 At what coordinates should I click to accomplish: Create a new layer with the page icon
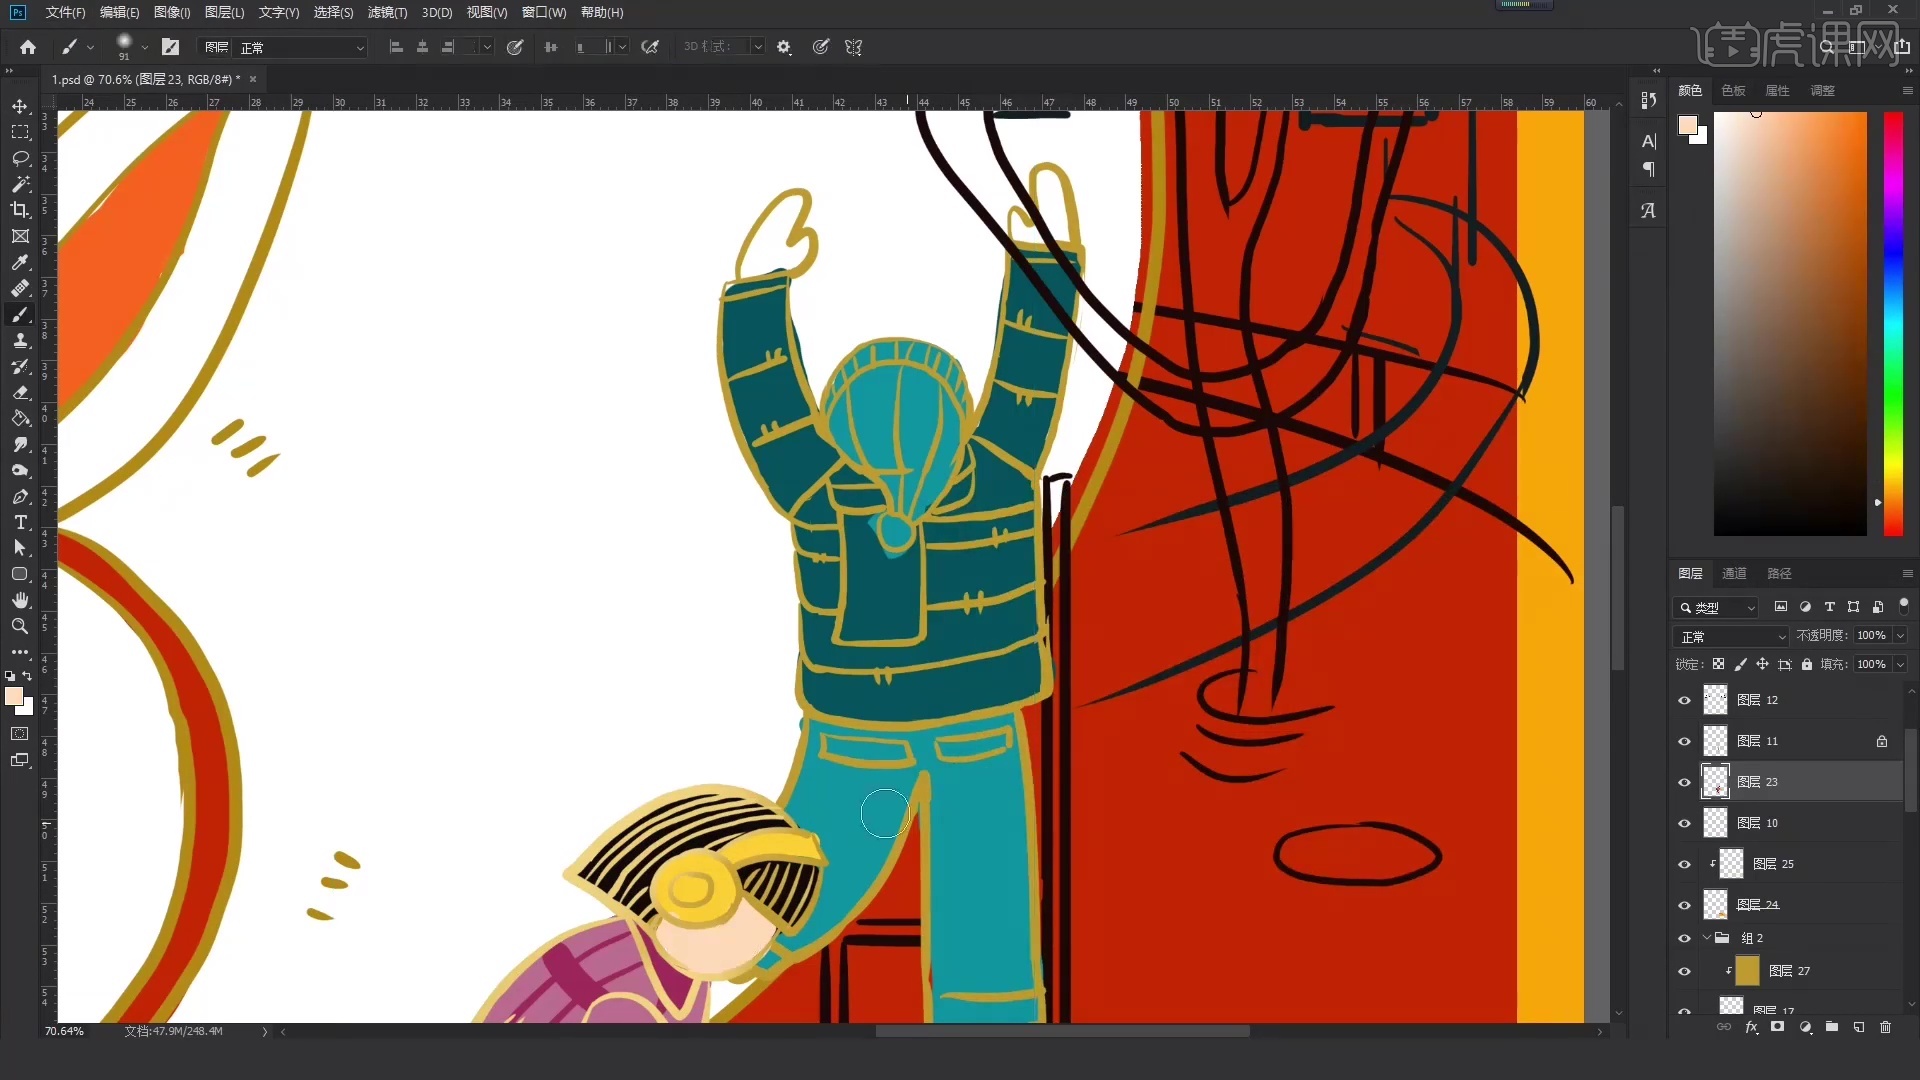[1859, 1027]
